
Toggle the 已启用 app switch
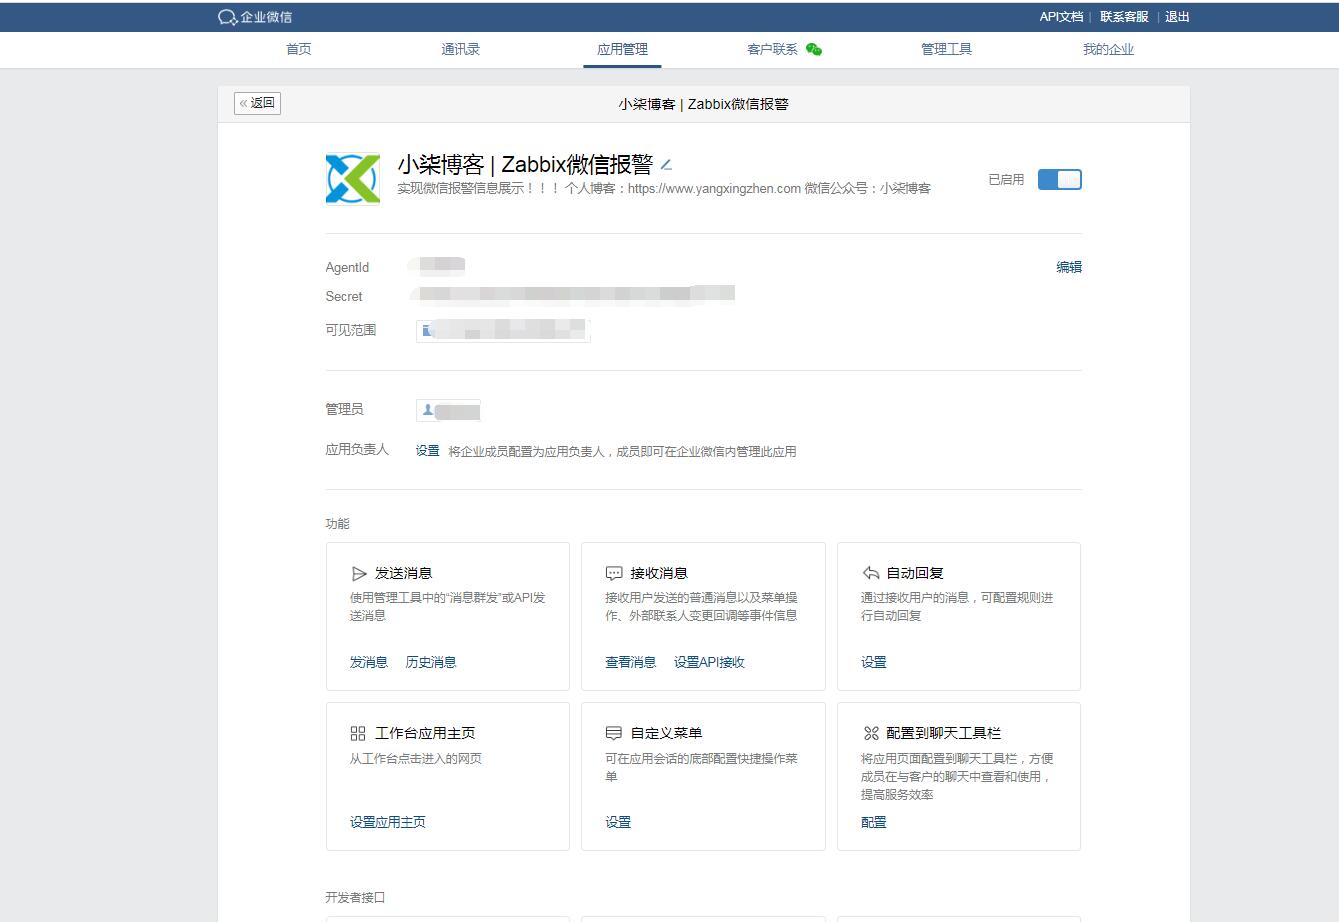click(x=1059, y=180)
